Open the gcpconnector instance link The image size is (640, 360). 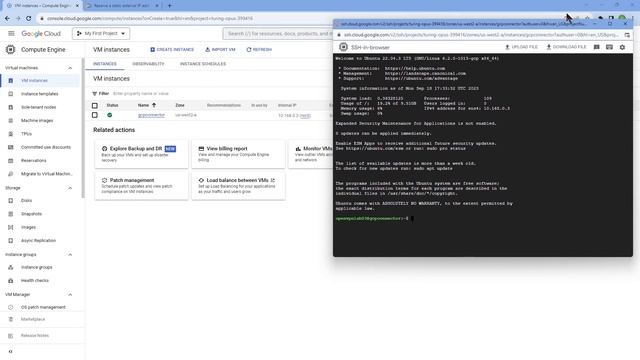tap(151, 116)
